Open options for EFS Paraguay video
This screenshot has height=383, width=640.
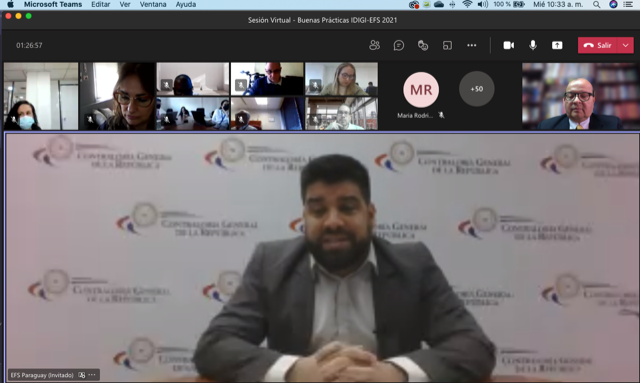click(x=92, y=375)
